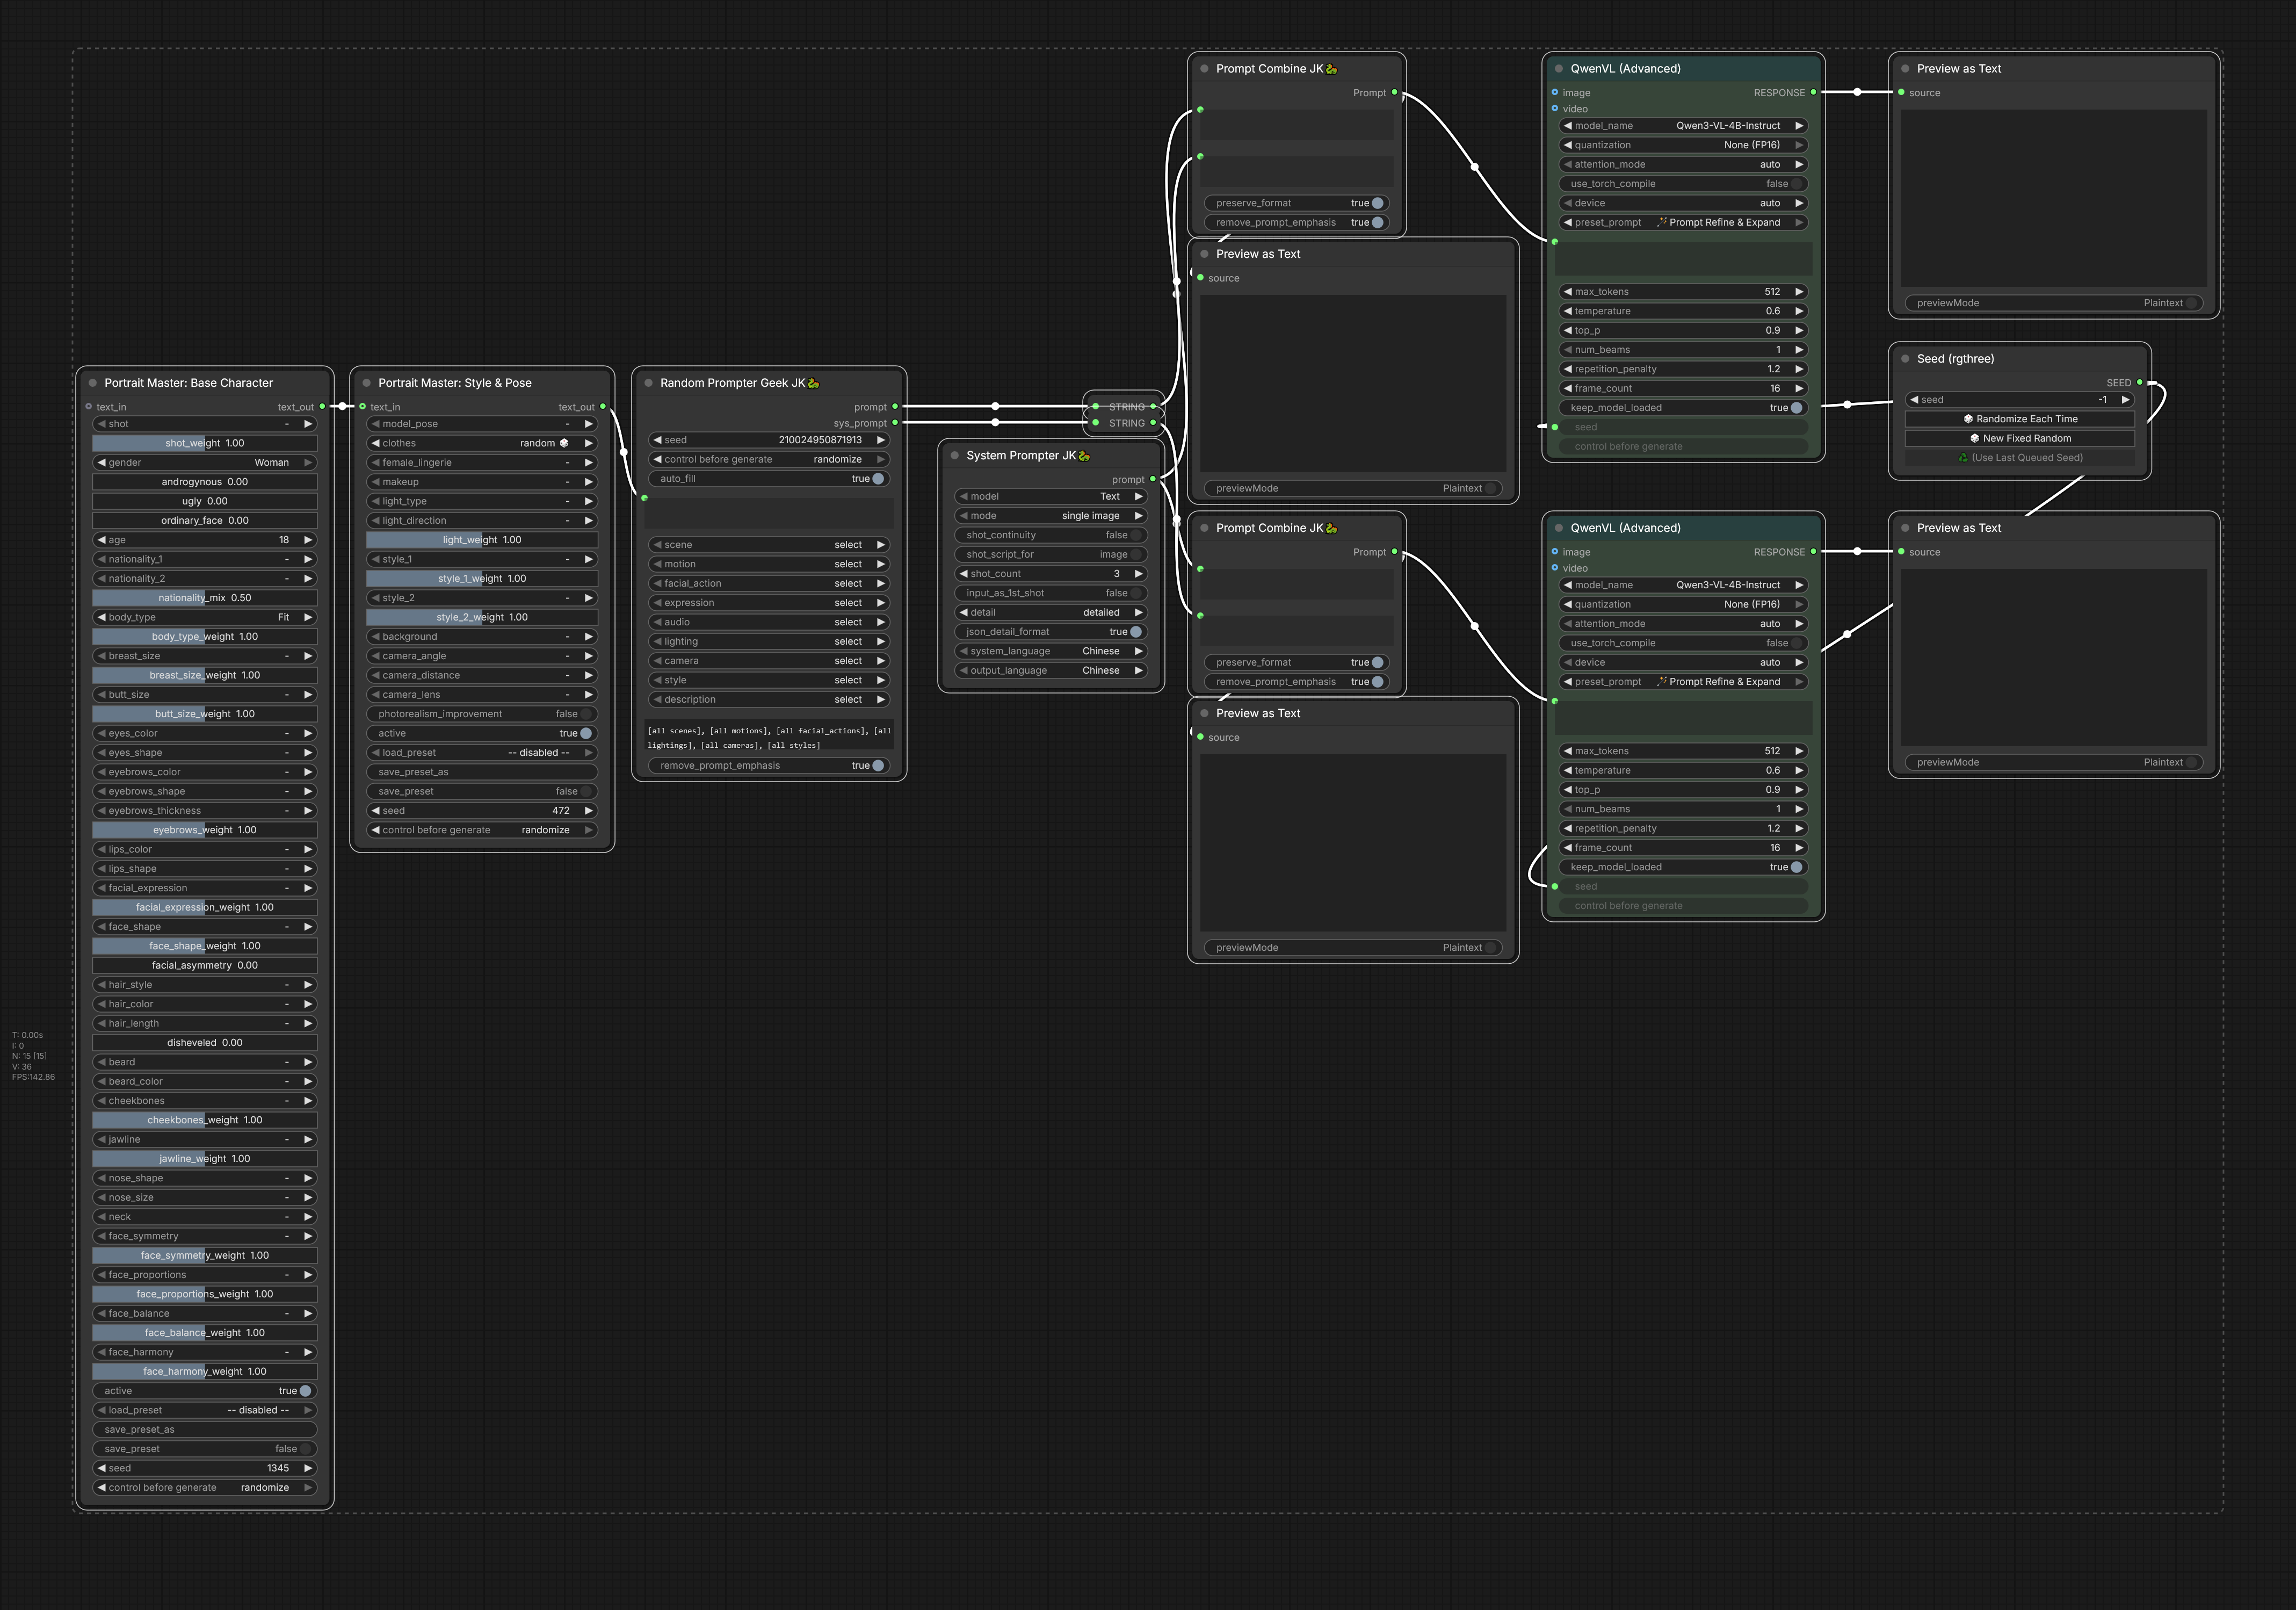The image size is (2296, 1610).
Task: Collapse the Portrait Master: Style & Pose node dot
Action: coord(367,383)
